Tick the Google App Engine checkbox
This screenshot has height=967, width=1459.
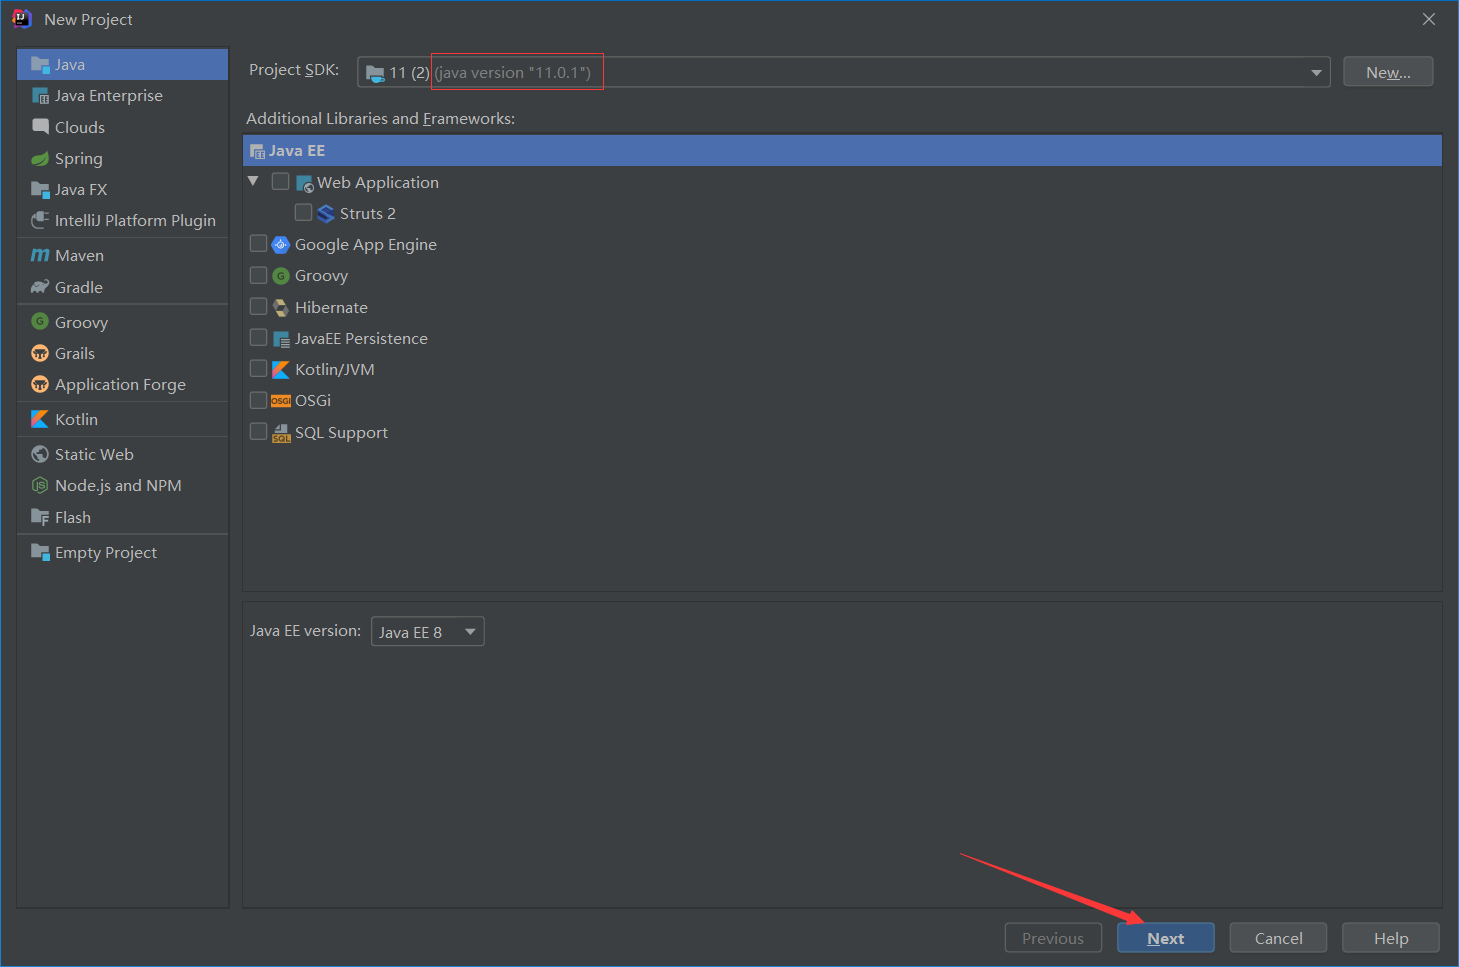click(x=259, y=244)
